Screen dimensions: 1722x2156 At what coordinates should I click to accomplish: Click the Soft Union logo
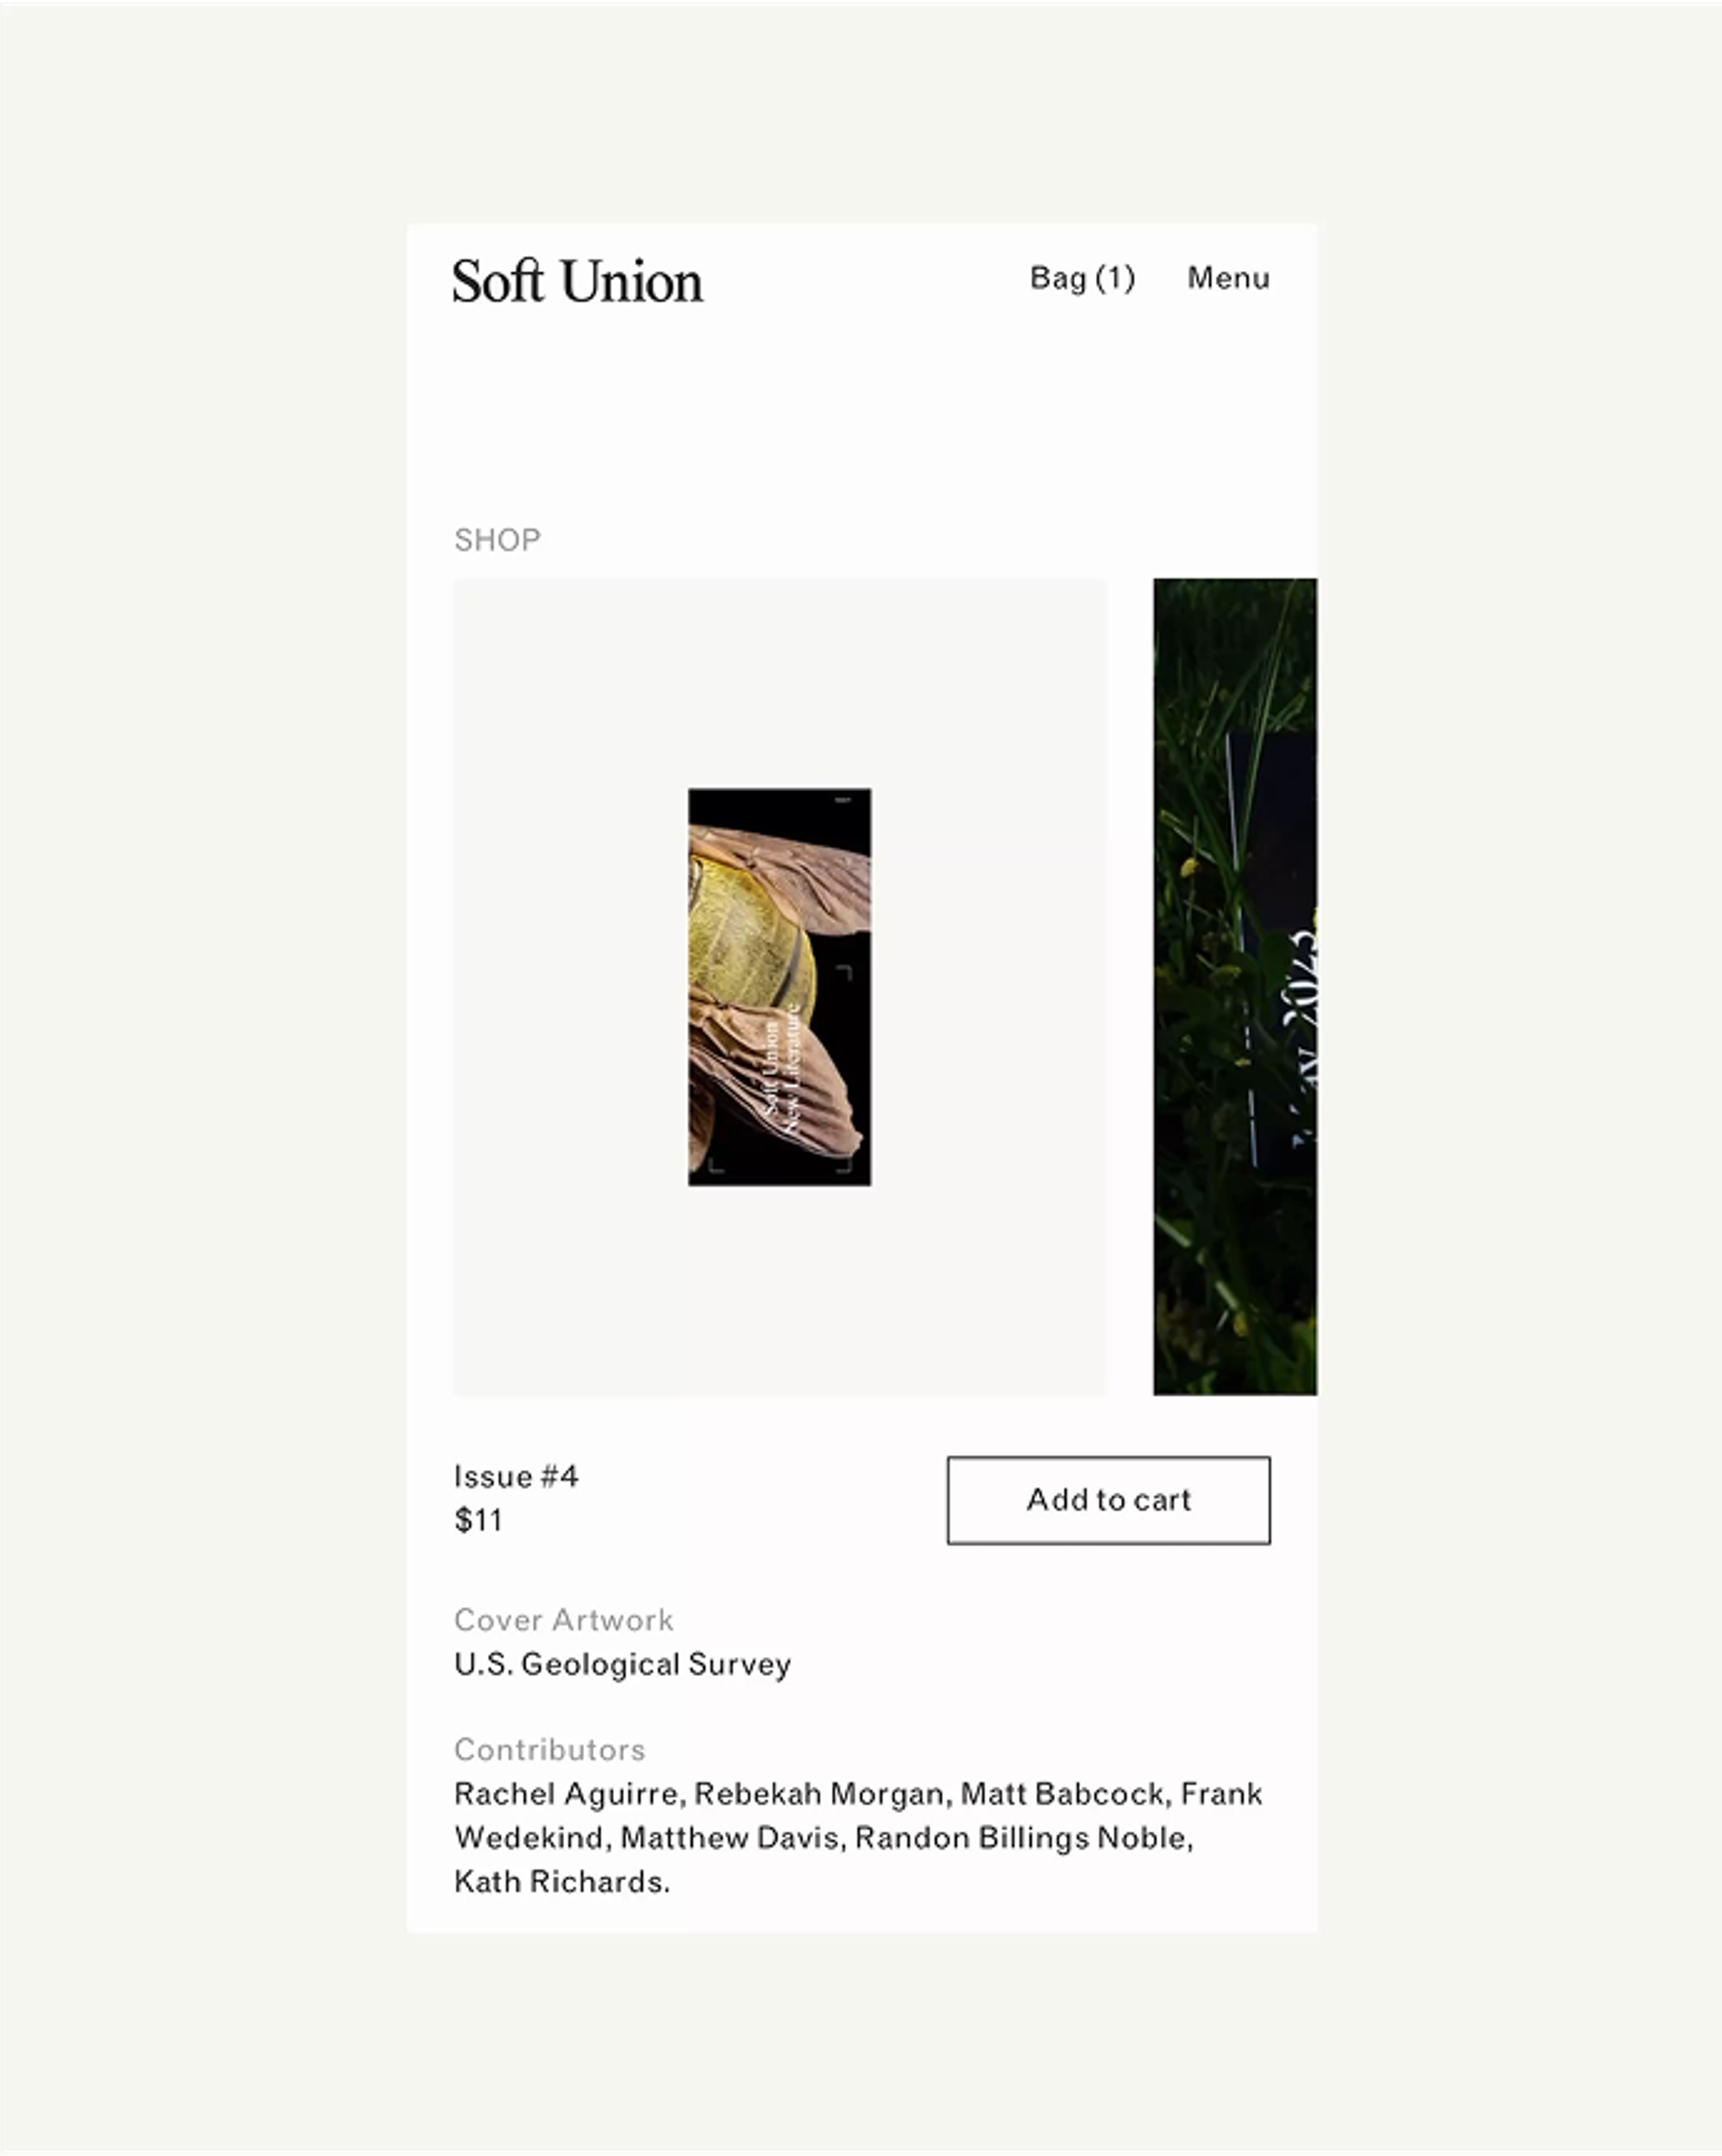(577, 281)
